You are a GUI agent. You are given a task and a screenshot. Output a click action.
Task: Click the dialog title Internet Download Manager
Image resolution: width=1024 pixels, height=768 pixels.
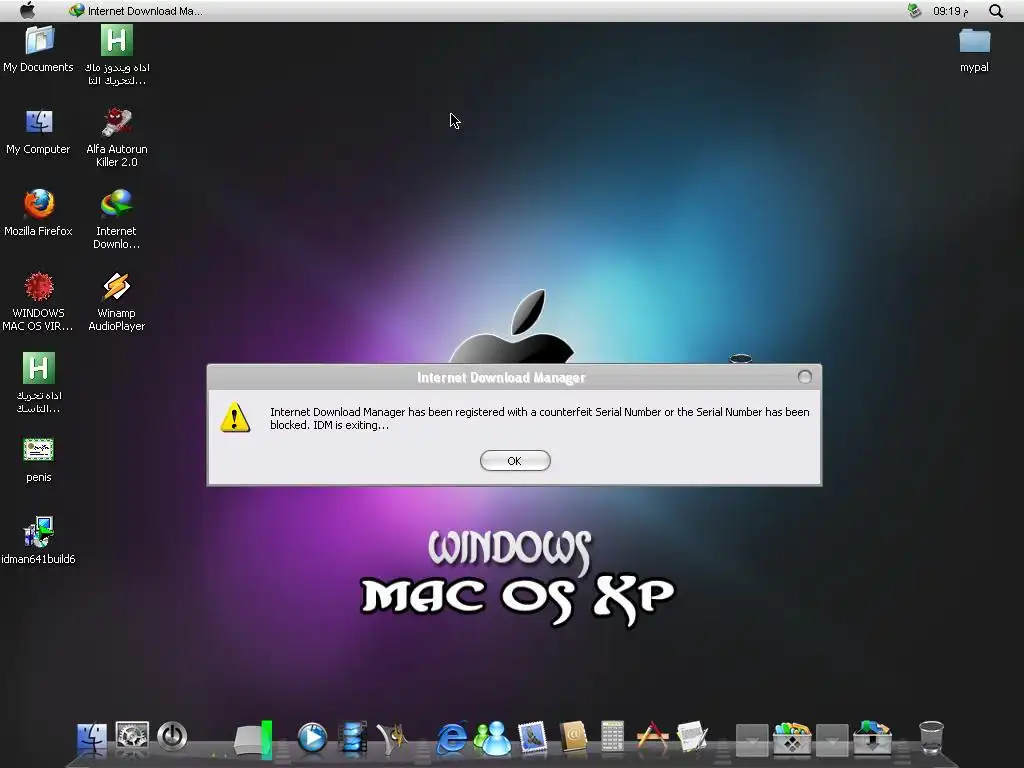coord(501,377)
